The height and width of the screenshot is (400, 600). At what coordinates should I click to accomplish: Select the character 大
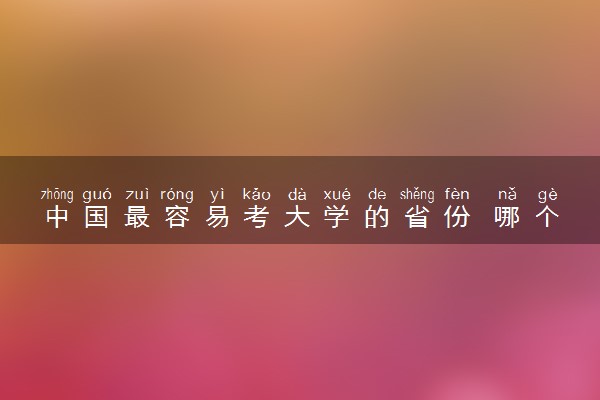tap(297, 217)
